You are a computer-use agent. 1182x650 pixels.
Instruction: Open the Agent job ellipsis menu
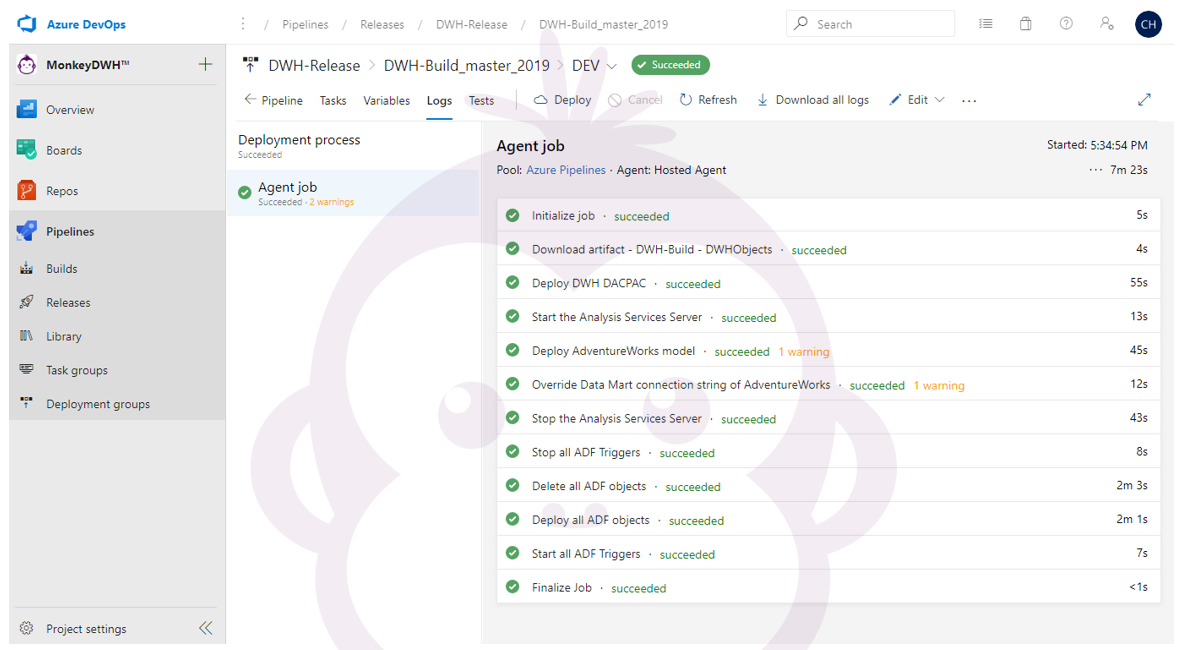pyautogui.click(x=1095, y=170)
